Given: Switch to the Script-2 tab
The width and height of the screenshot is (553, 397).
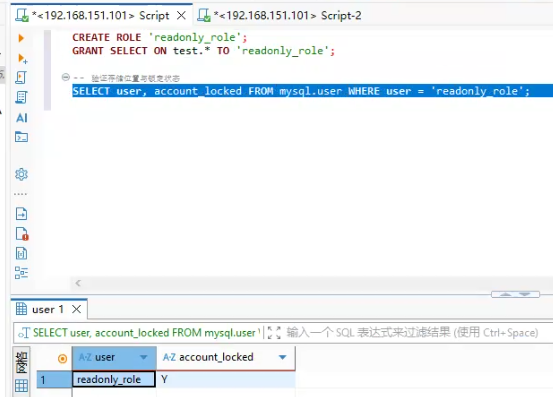Looking at the screenshot, I should point(279,16).
